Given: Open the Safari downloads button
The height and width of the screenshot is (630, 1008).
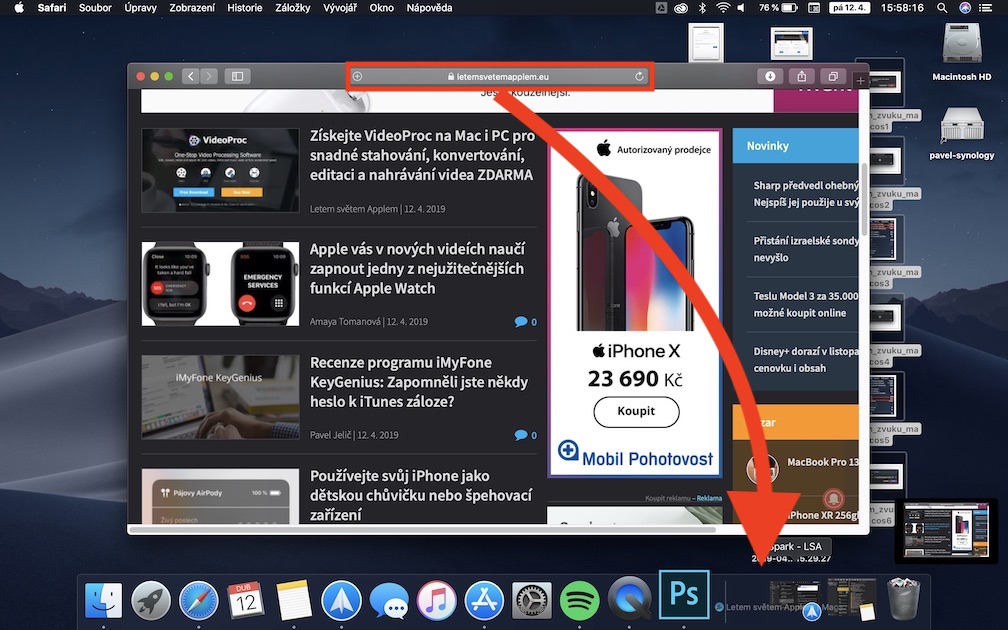Looking at the screenshot, I should [770, 76].
